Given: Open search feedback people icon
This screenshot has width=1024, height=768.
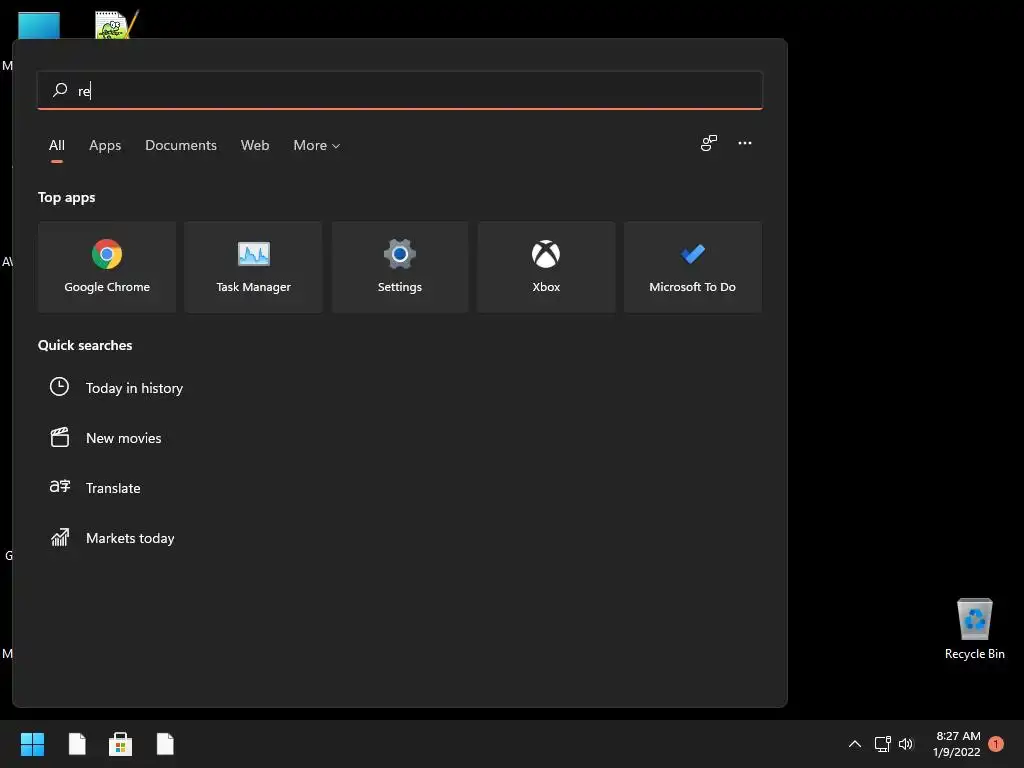Looking at the screenshot, I should [709, 143].
